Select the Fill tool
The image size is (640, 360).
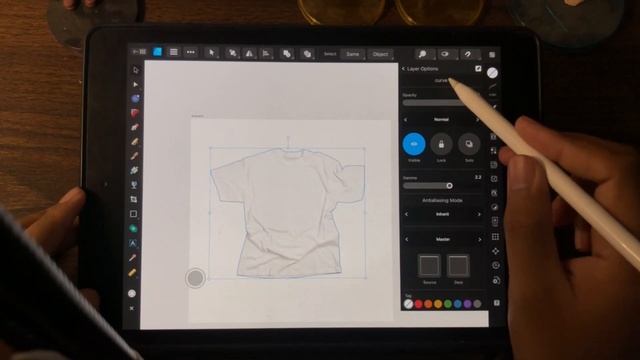coord(134,170)
